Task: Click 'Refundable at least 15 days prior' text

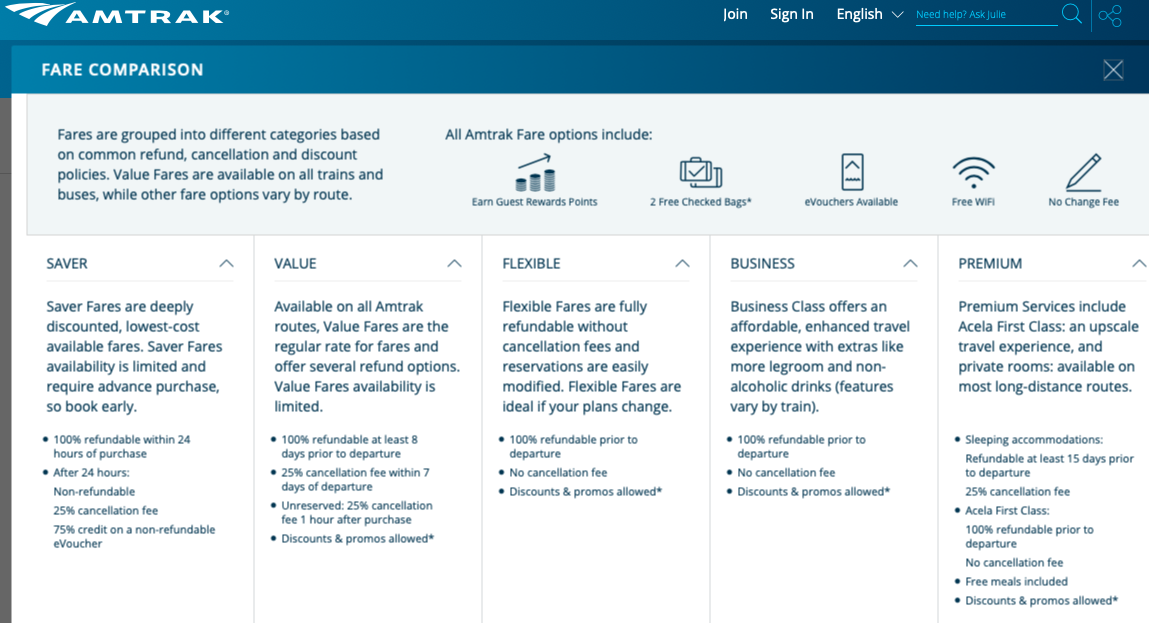Action: click(x=1049, y=465)
